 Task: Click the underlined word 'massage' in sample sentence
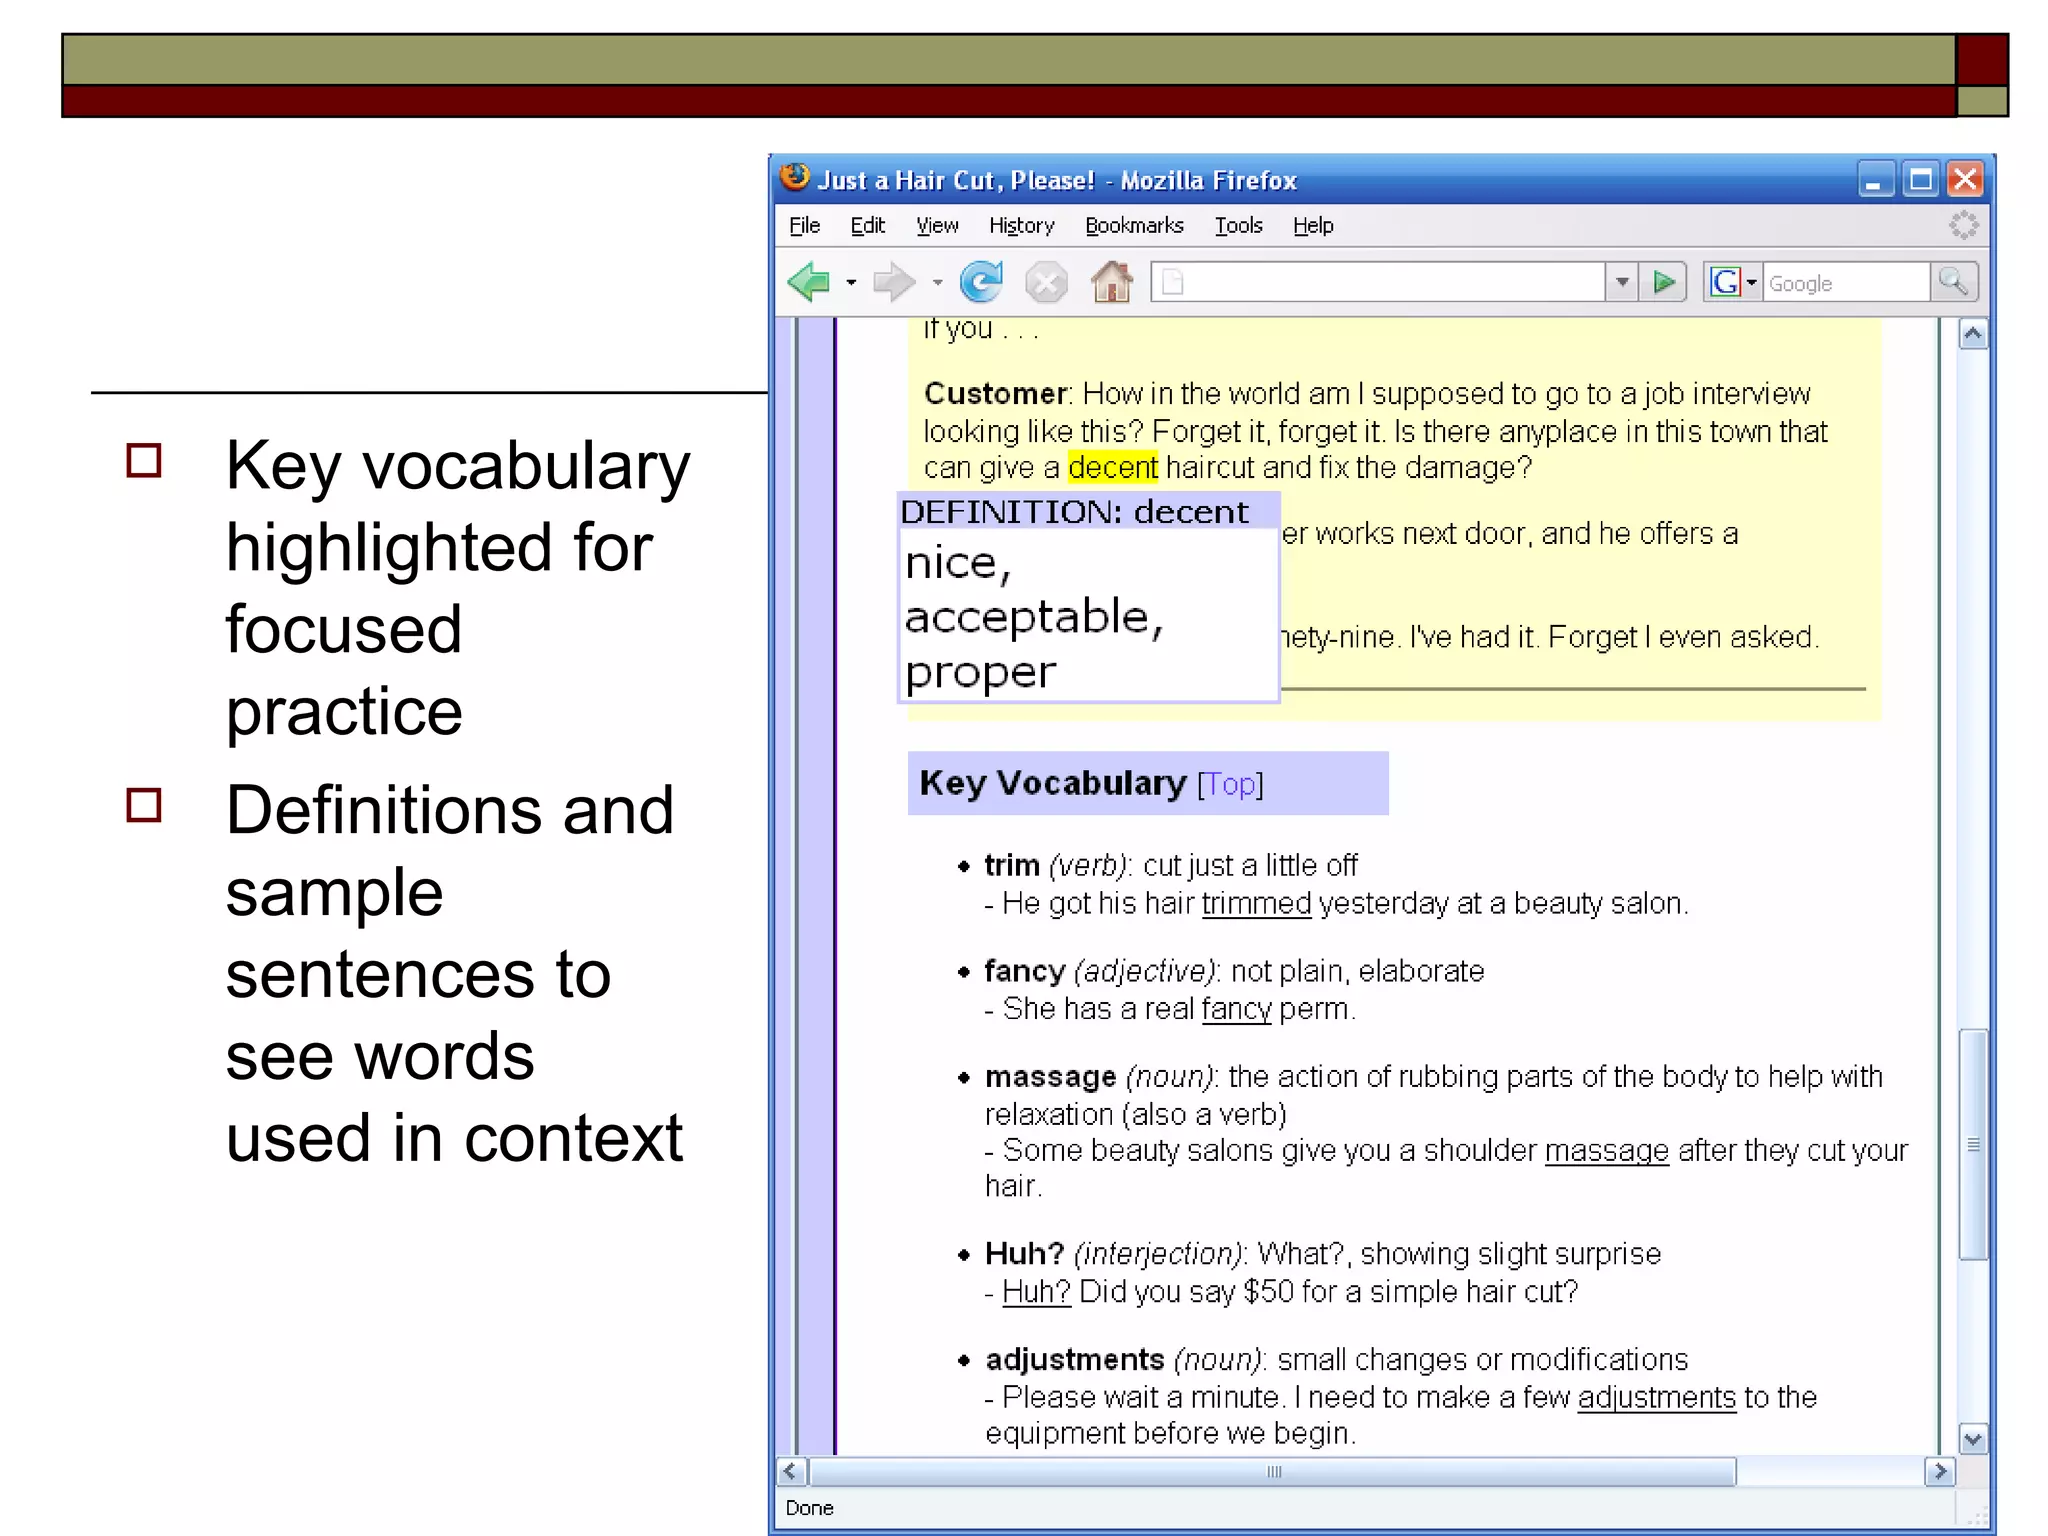click(x=1607, y=1151)
